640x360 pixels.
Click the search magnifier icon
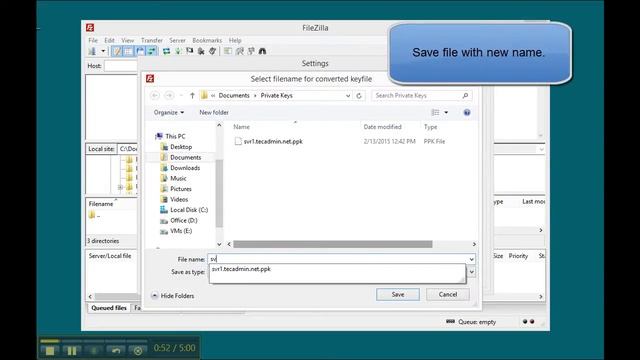[x=465, y=96]
